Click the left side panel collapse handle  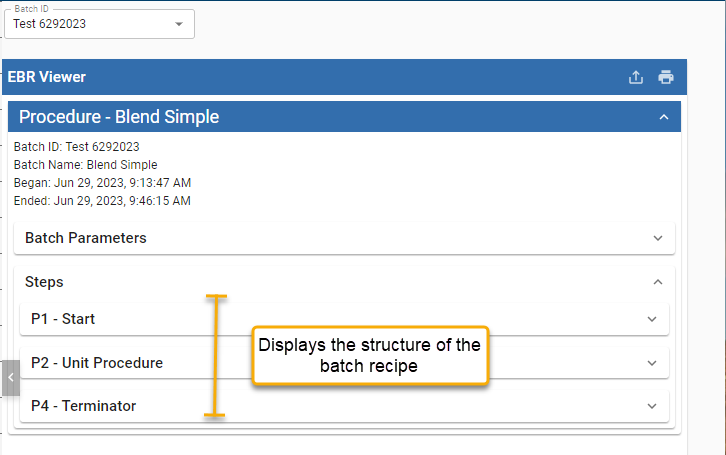(x=10, y=378)
